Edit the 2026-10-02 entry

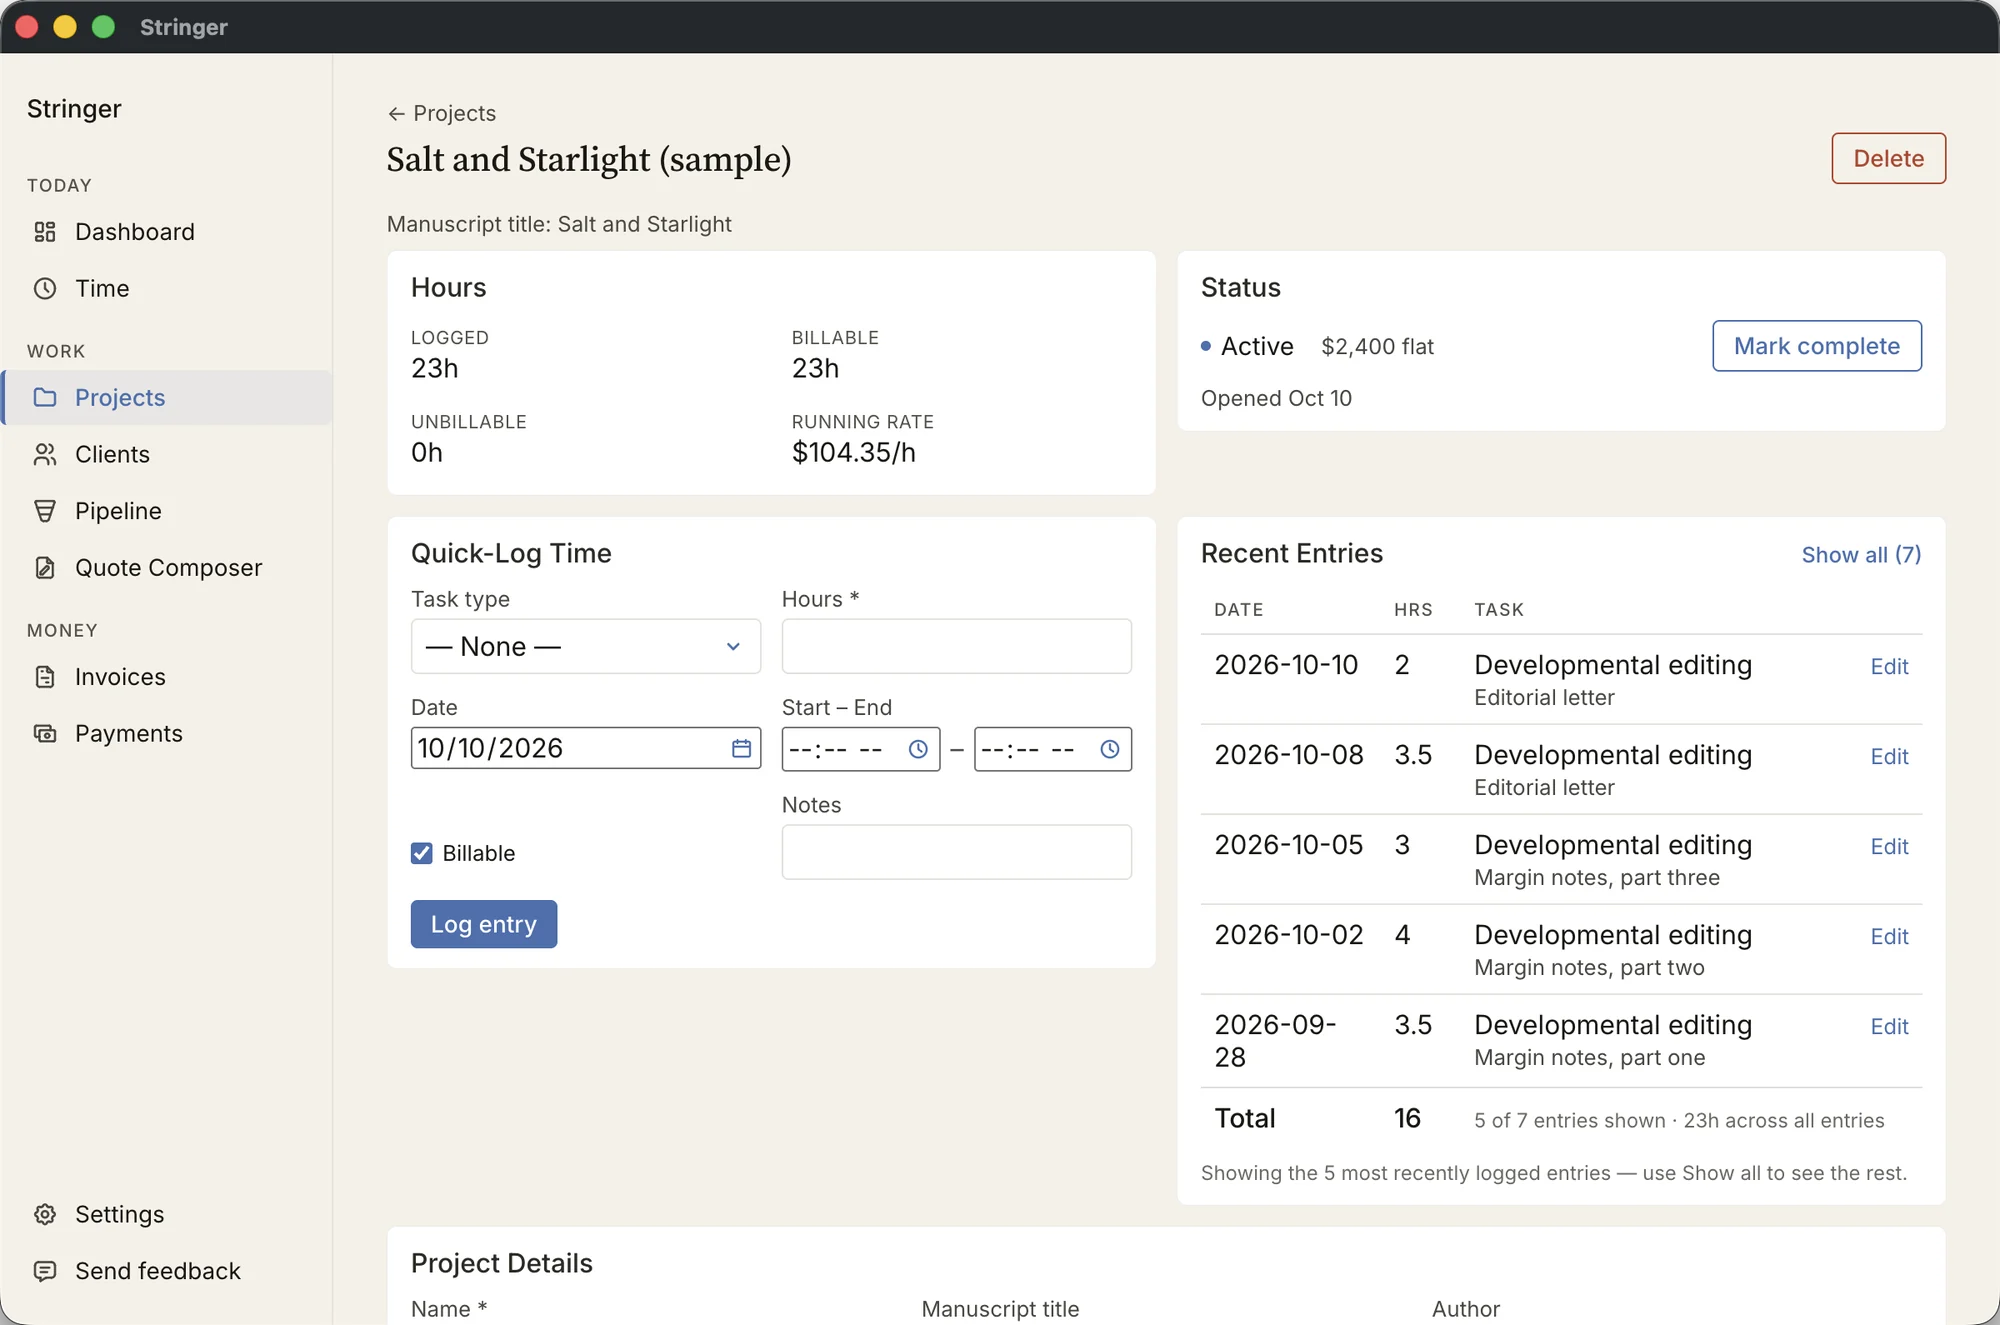pos(1889,937)
